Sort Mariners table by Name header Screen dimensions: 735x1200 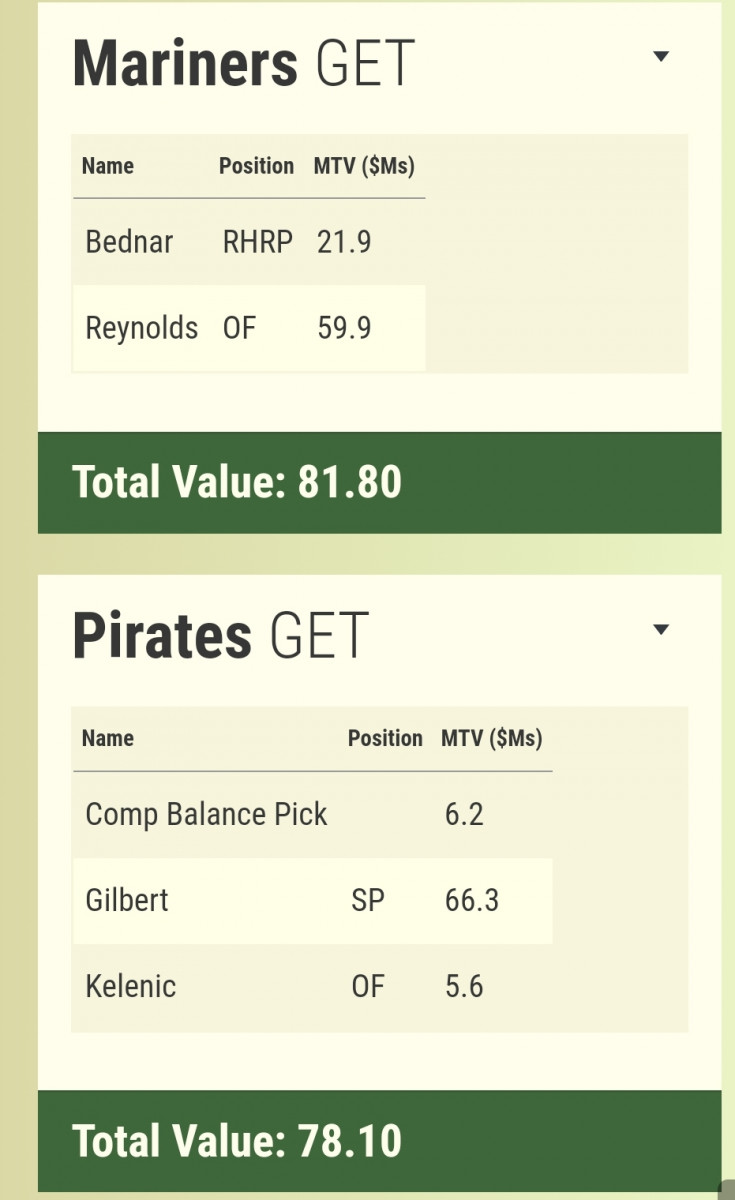click(108, 166)
